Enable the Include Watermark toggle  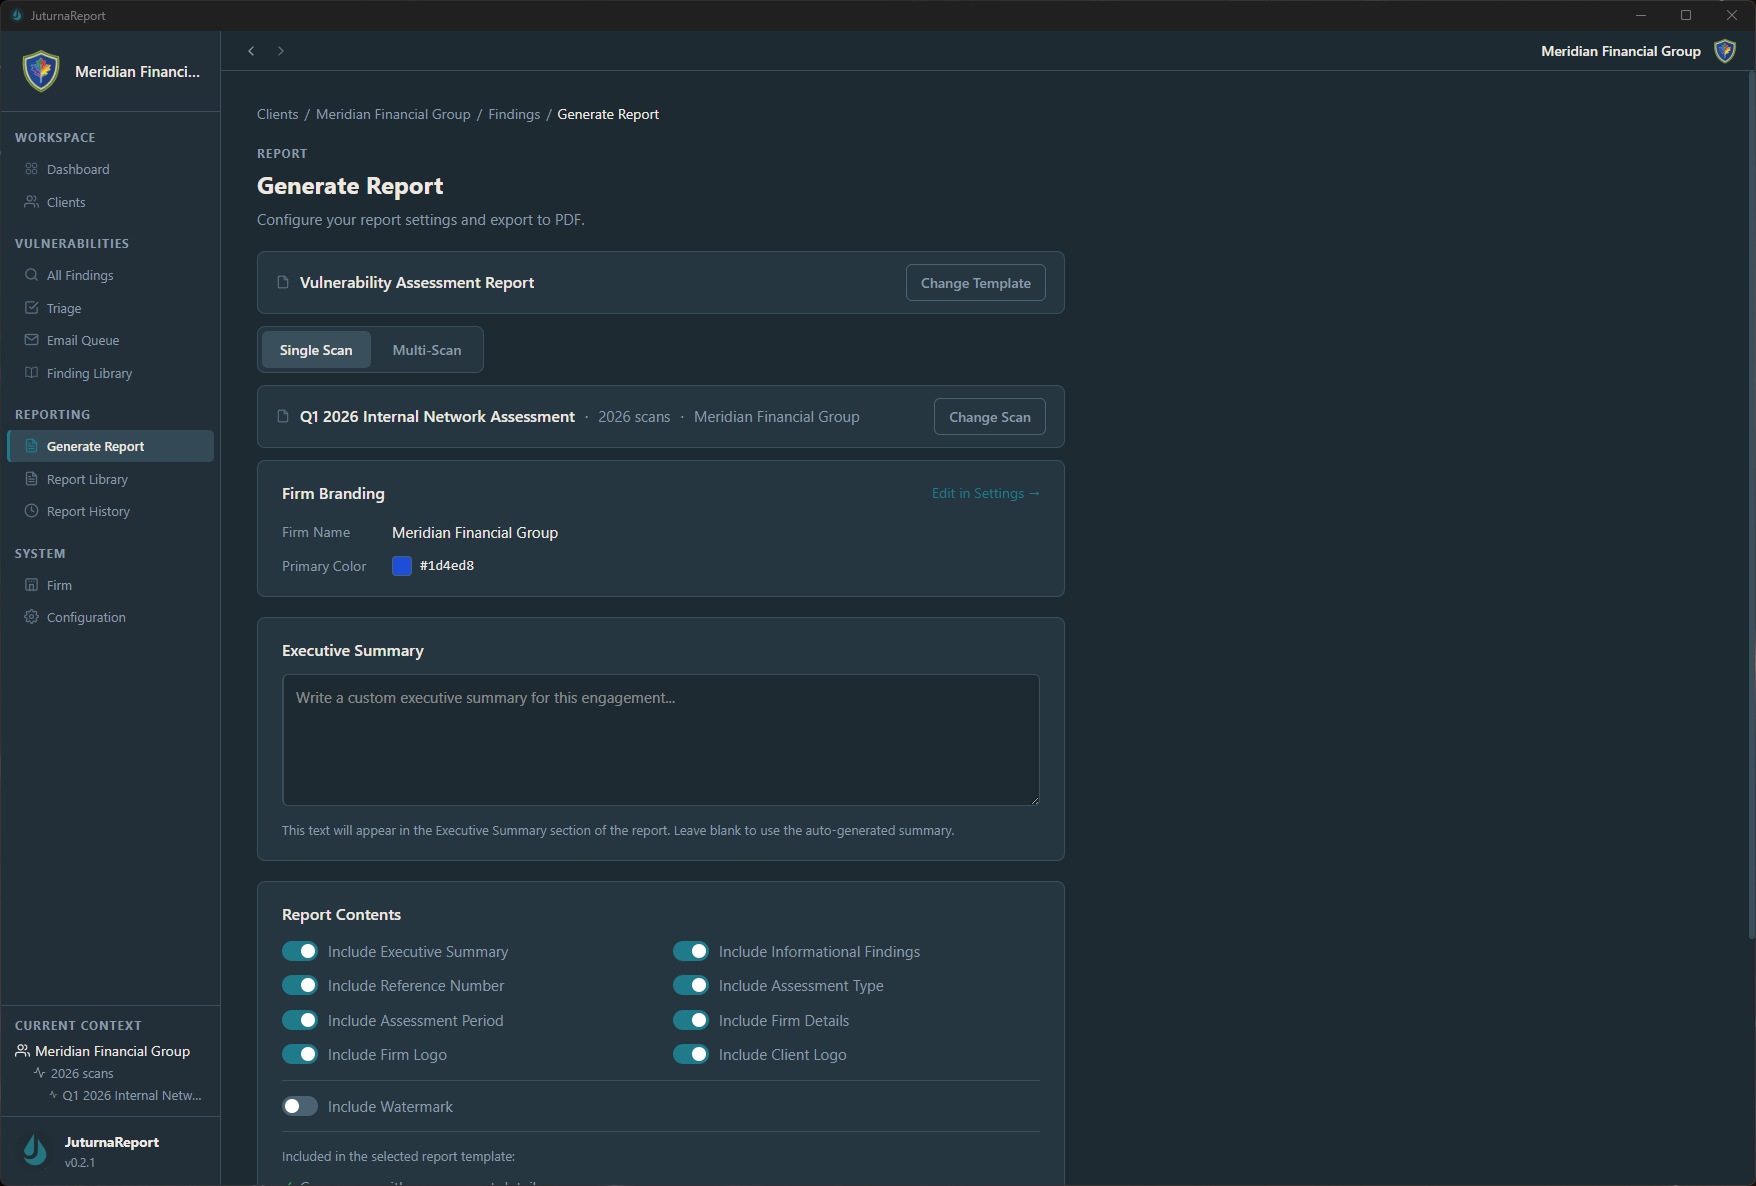tap(299, 1106)
